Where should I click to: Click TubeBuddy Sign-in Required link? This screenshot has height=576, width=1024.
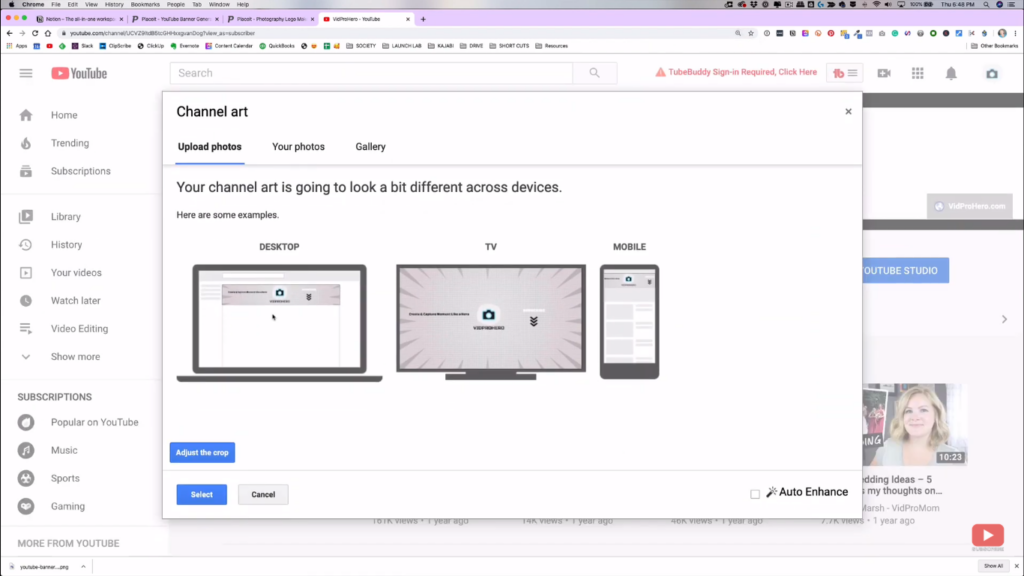736,72
